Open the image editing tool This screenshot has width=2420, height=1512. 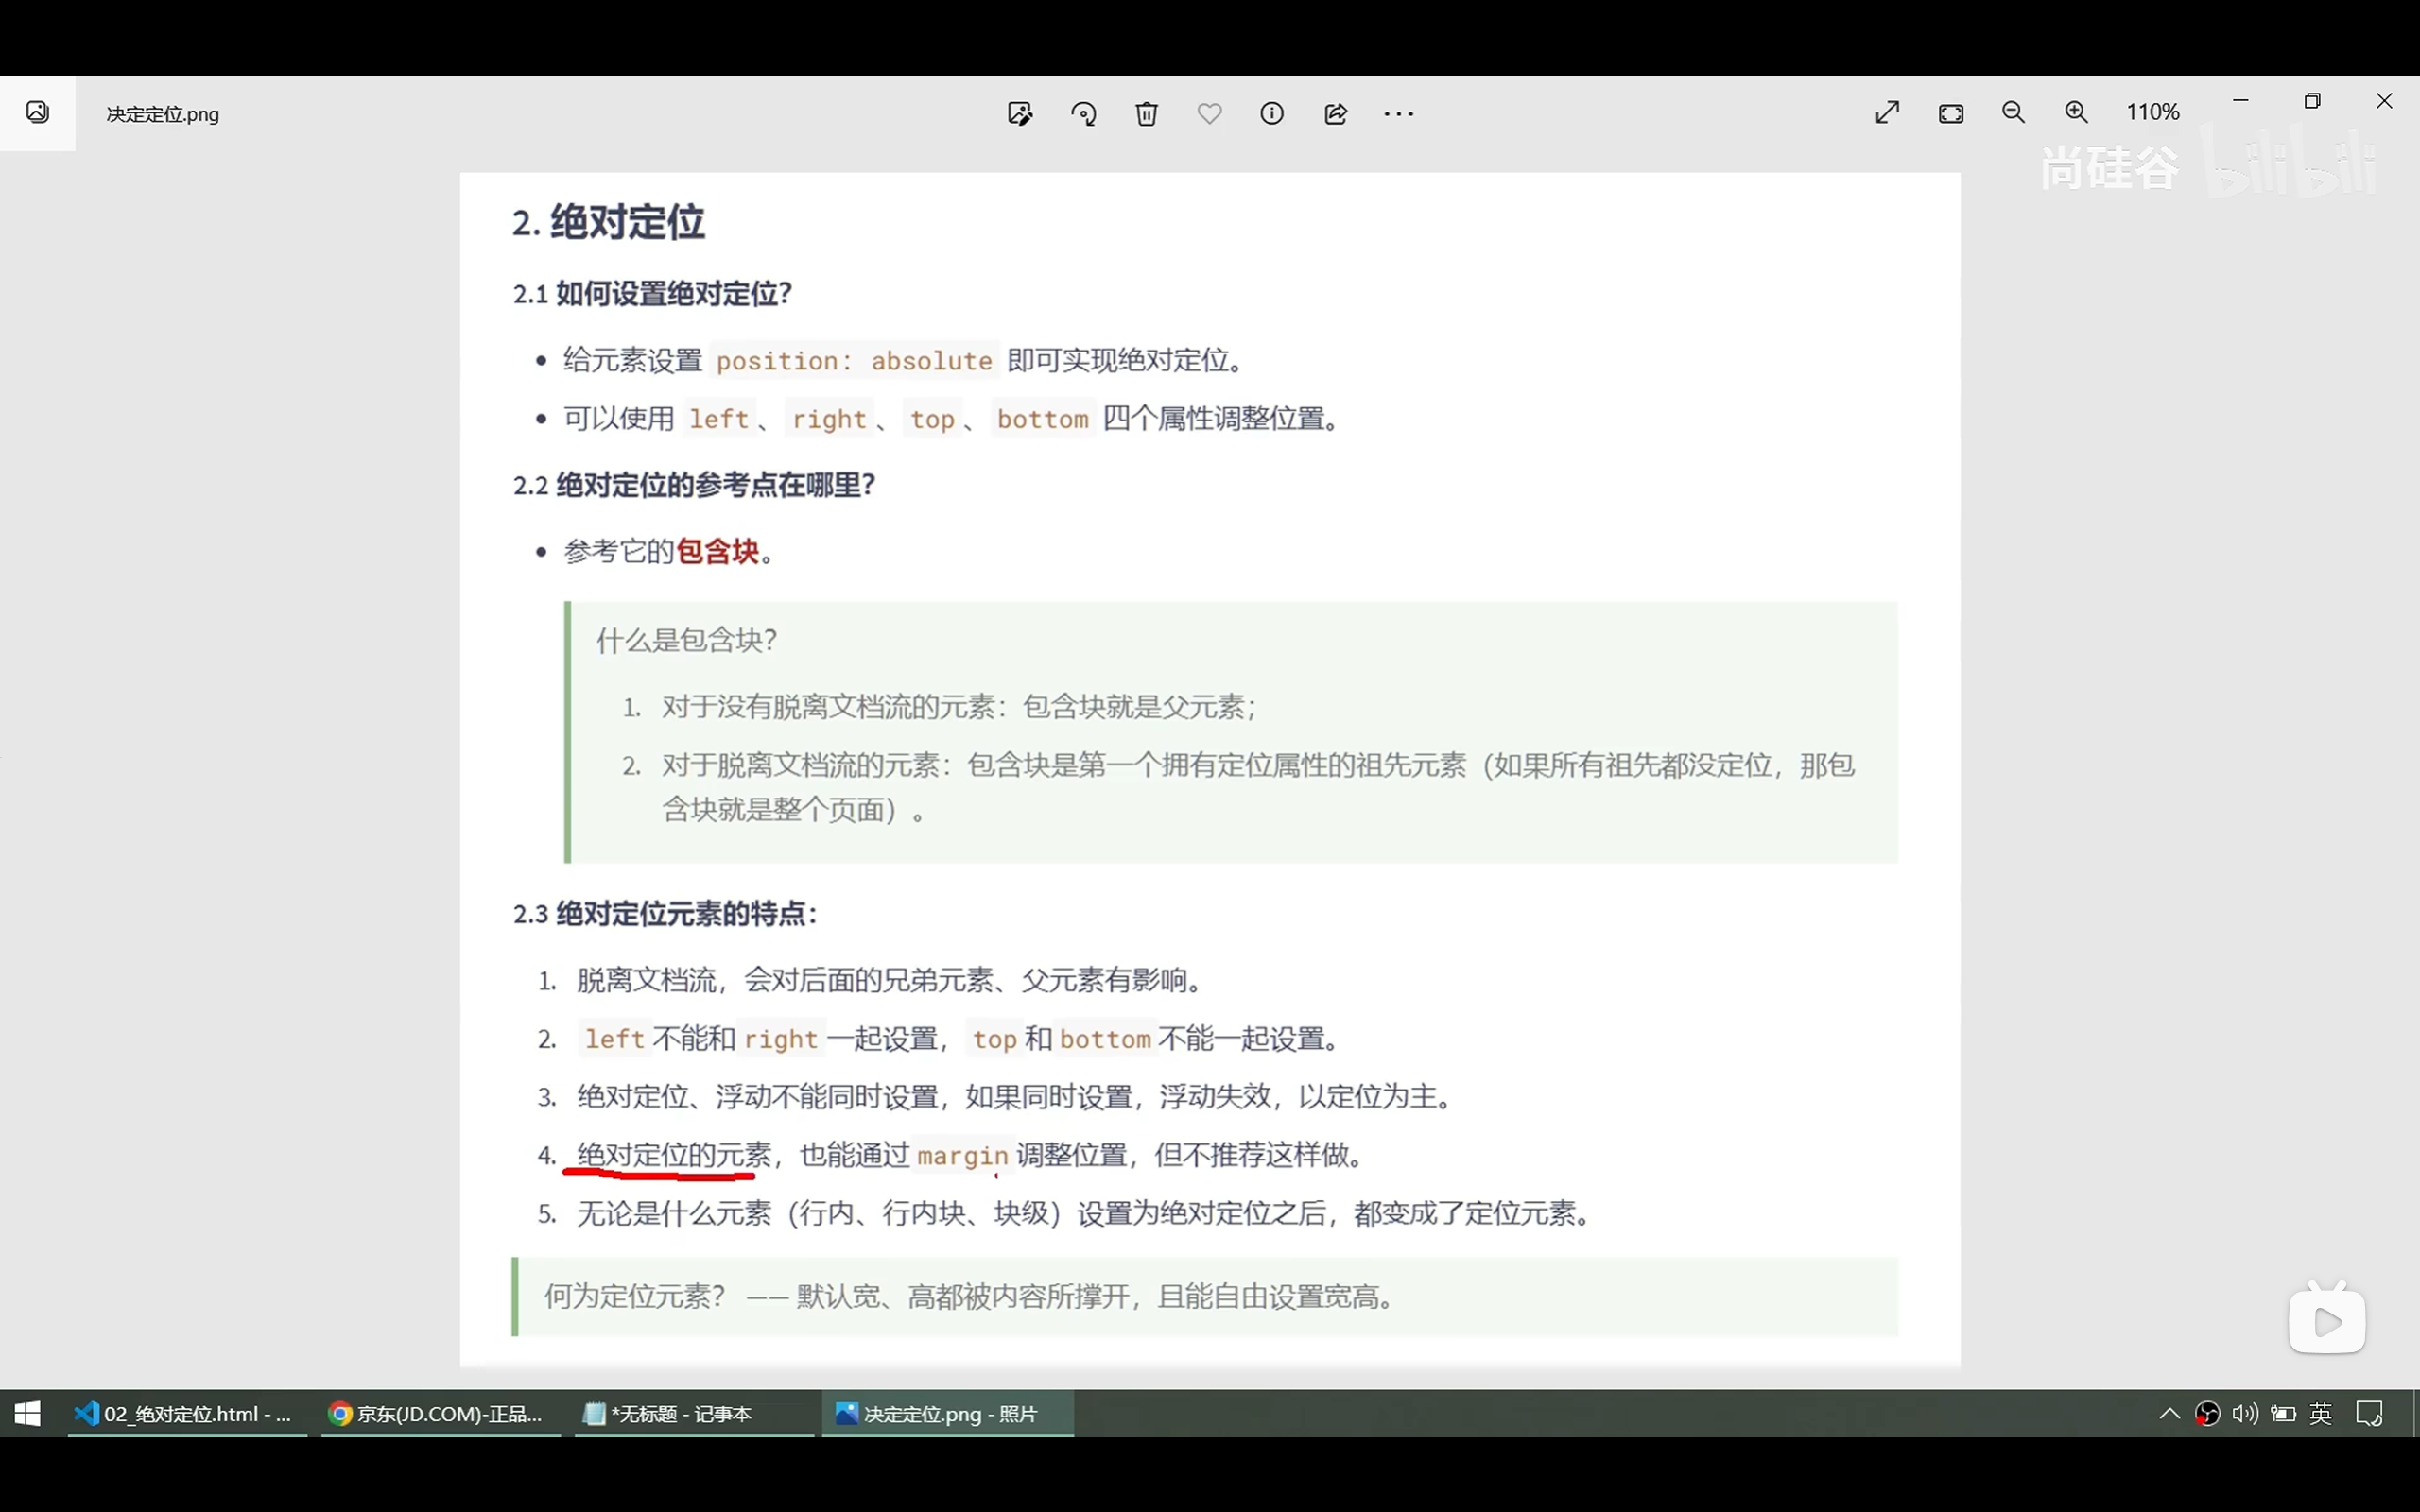1020,113
